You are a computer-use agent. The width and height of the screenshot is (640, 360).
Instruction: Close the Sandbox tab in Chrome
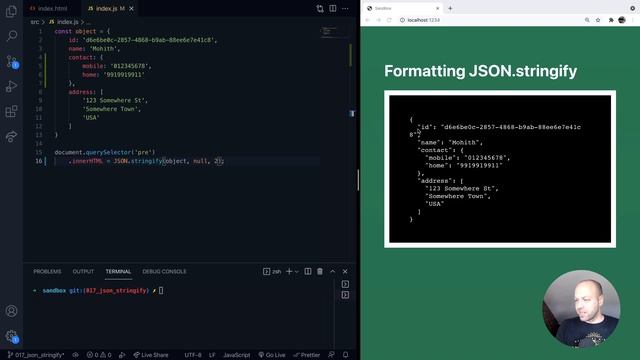click(438, 8)
